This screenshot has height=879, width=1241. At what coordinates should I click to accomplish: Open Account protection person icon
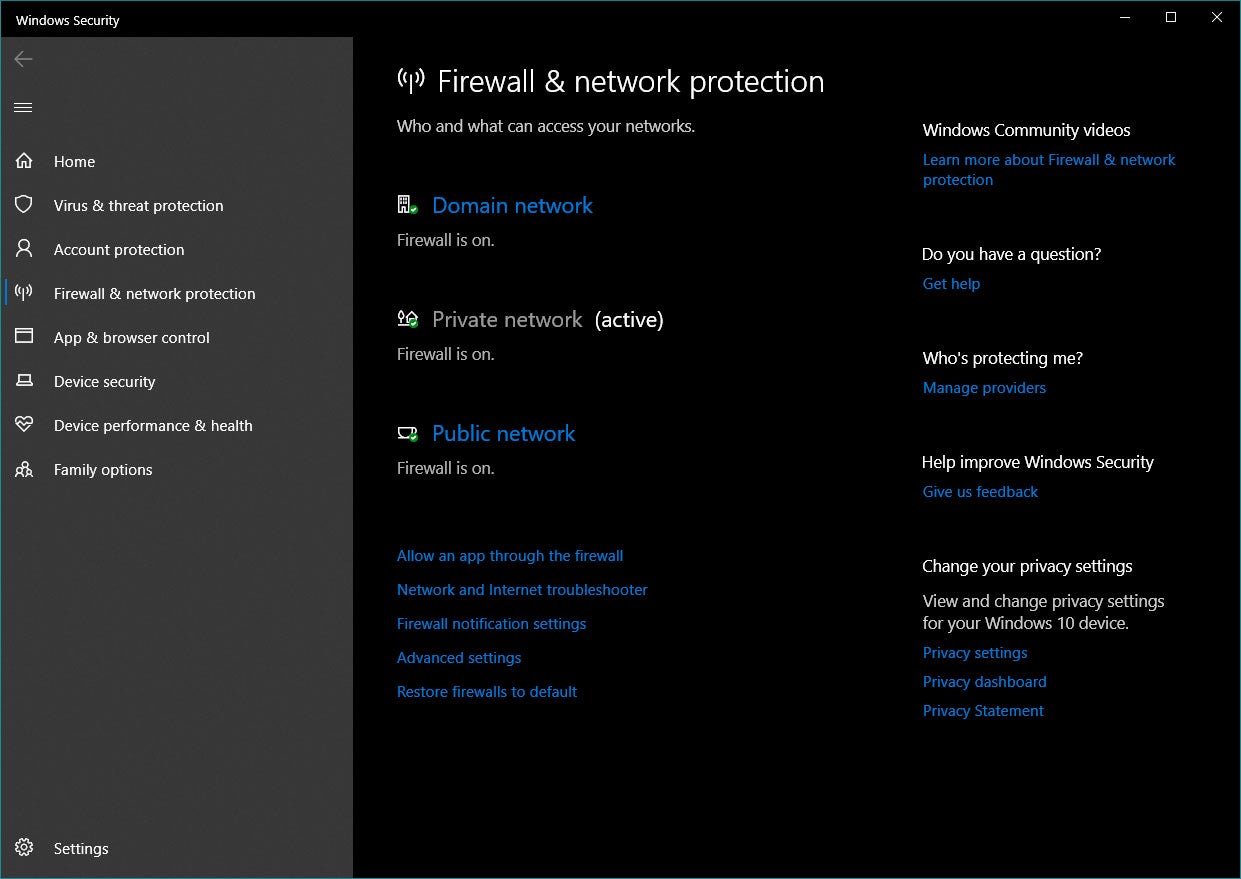[x=24, y=249]
